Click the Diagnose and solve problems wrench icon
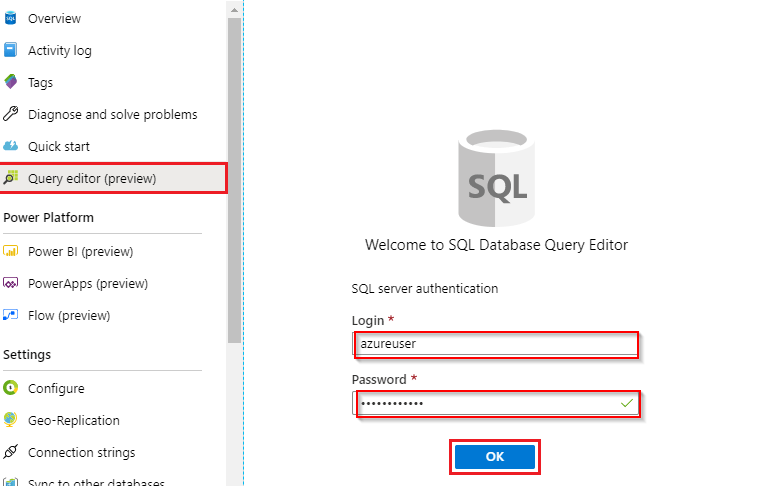Viewport: 776px width, 486px height. point(10,114)
